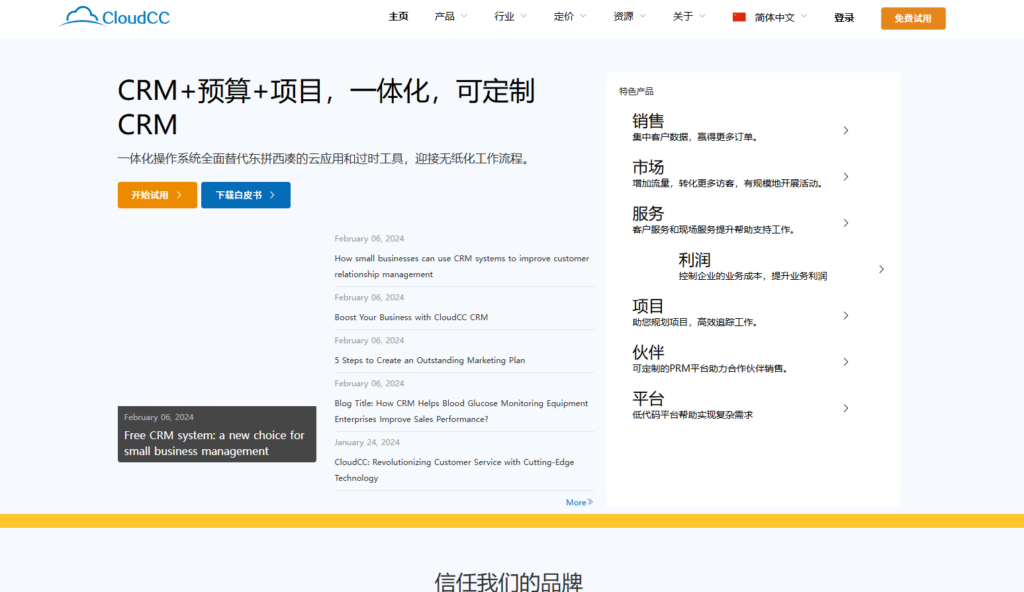
Task: Click the chevron next to 平台 product
Action: click(845, 407)
